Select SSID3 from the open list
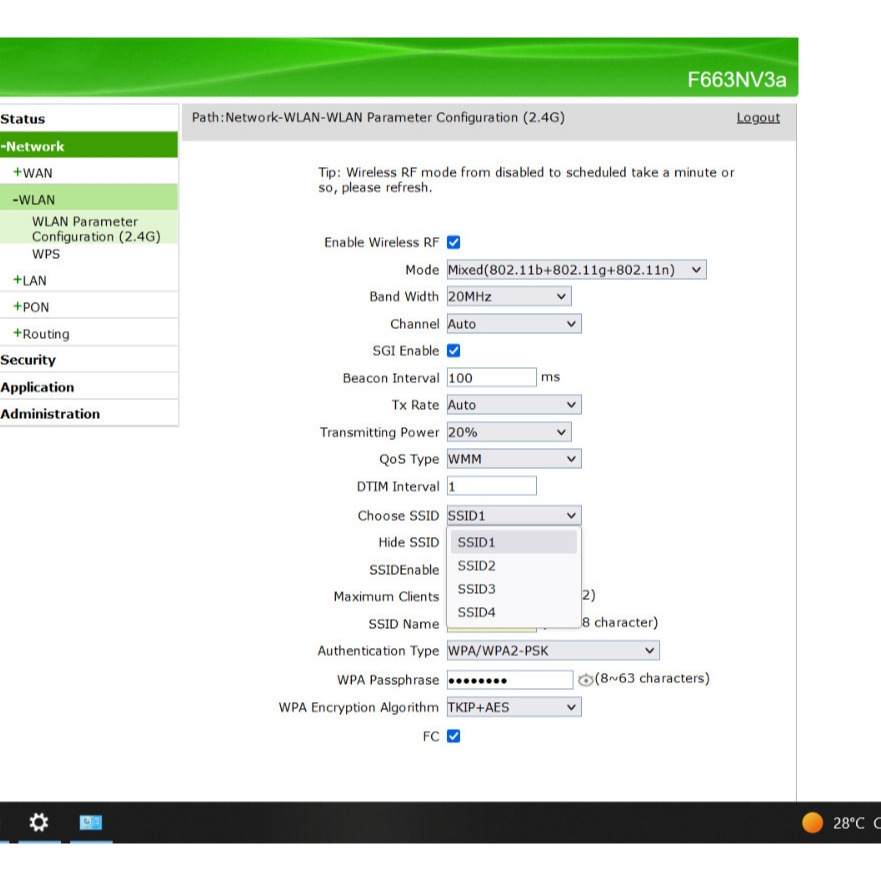The height and width of the screenshot is (881, 881). coord(477,589)
